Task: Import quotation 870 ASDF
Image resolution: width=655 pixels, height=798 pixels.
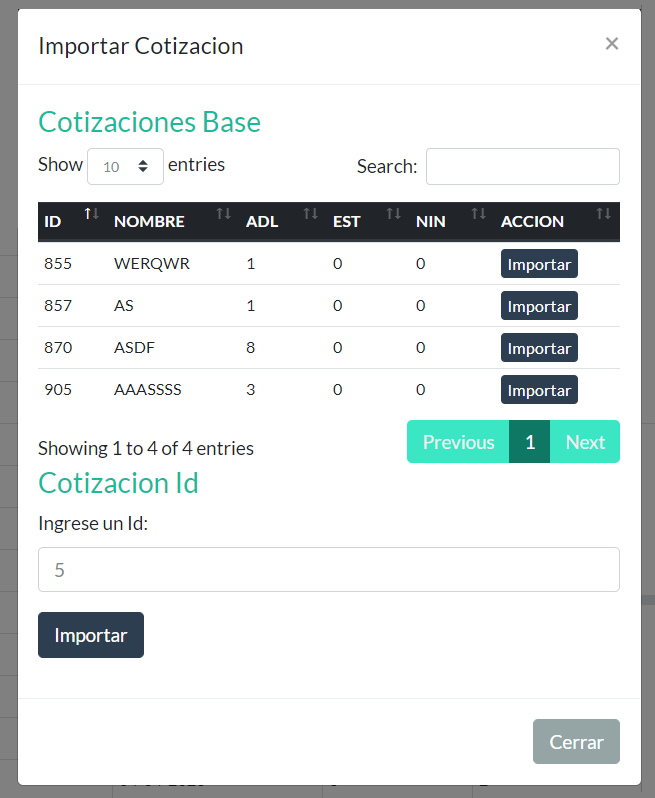Action: [x=539, y=349]
